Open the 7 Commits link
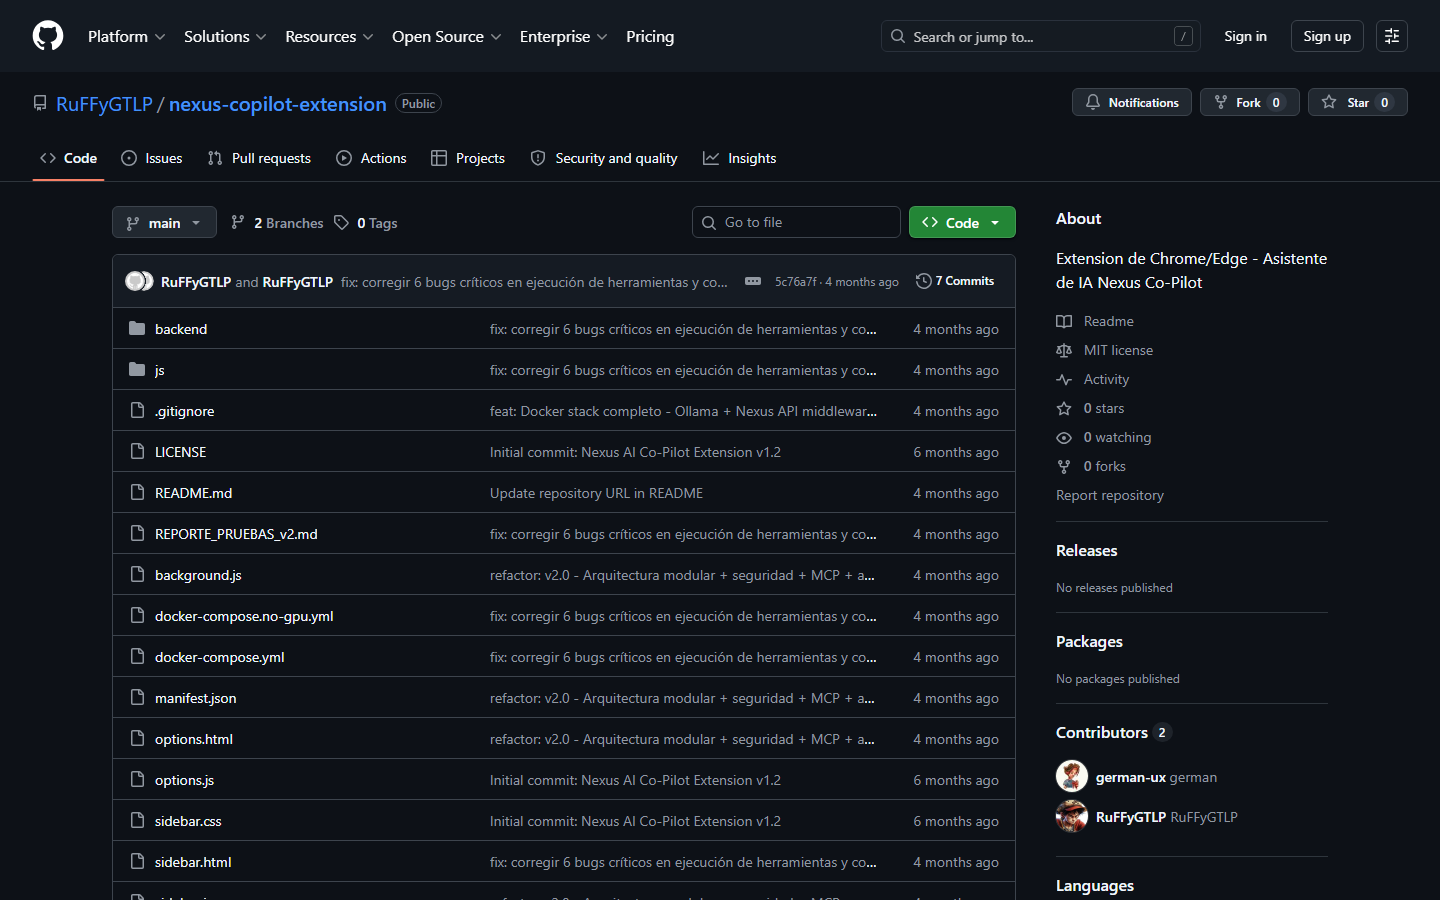Screen dimensions: 1440x900 [955, 281]
